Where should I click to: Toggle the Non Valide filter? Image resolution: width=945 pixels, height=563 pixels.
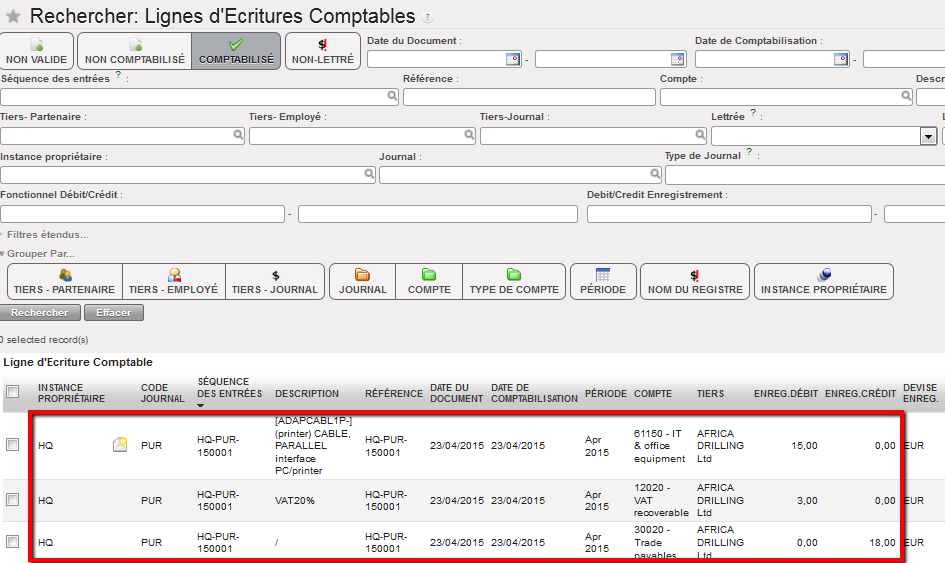[x=36, y=52]
